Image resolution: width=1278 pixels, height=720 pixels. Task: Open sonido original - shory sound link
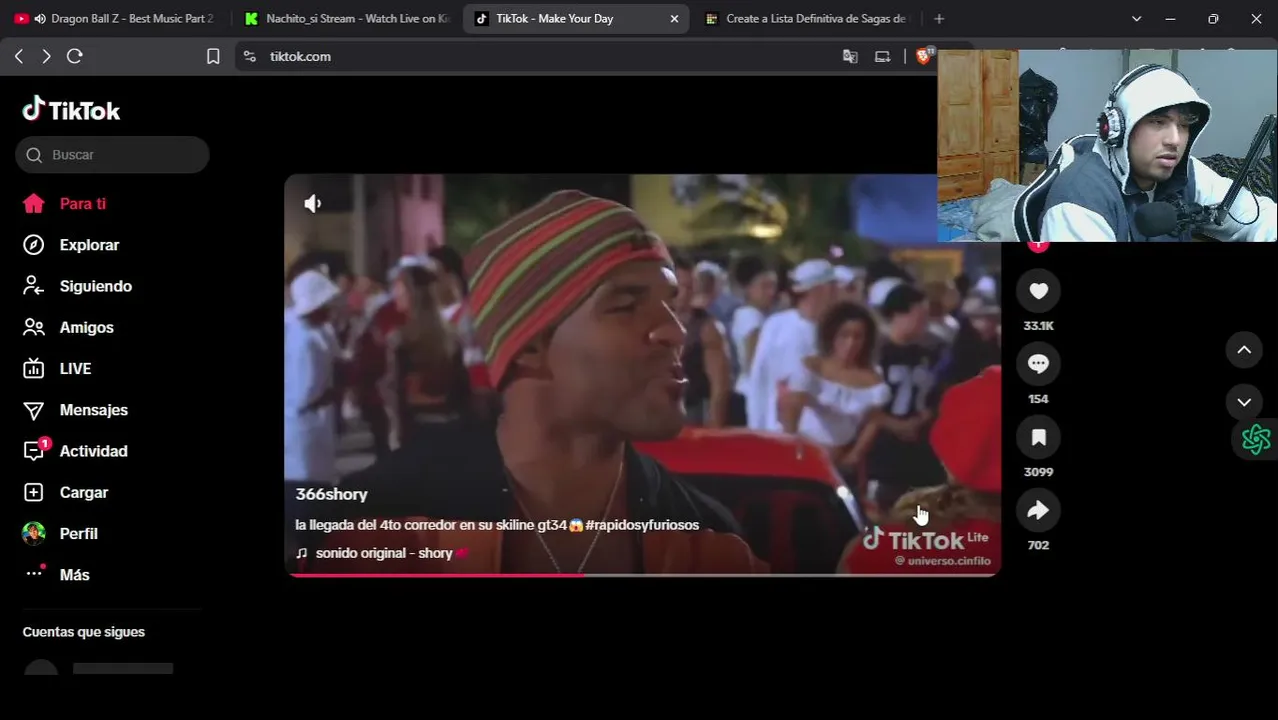tap(384, 553)
